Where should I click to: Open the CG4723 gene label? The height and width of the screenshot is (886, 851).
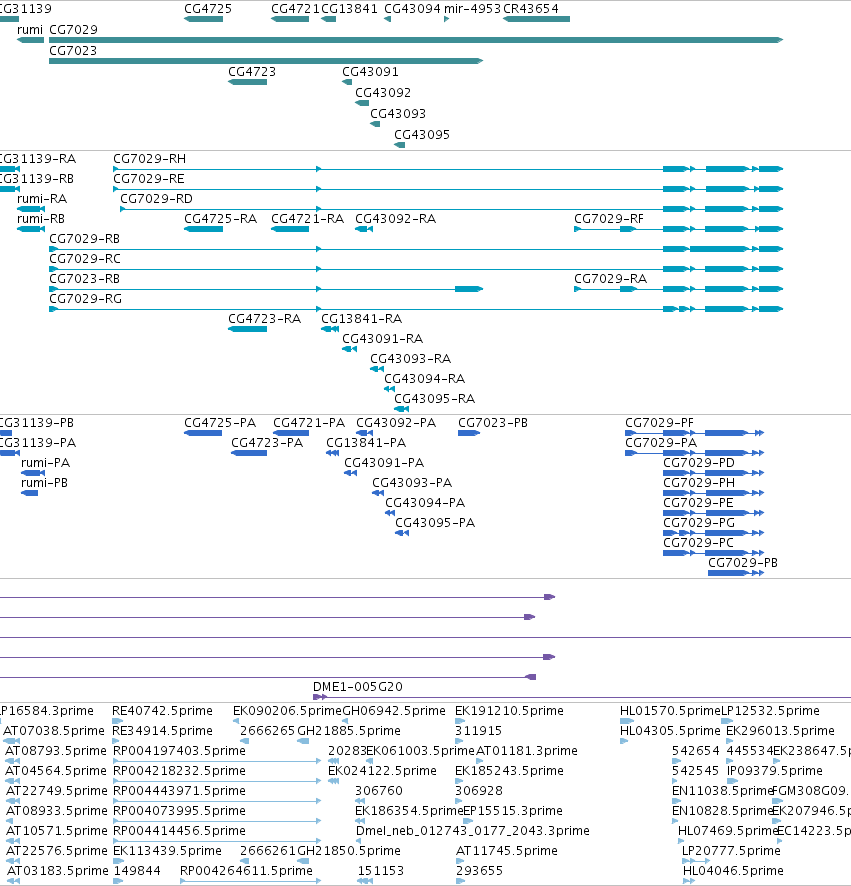tap(252, 72)
